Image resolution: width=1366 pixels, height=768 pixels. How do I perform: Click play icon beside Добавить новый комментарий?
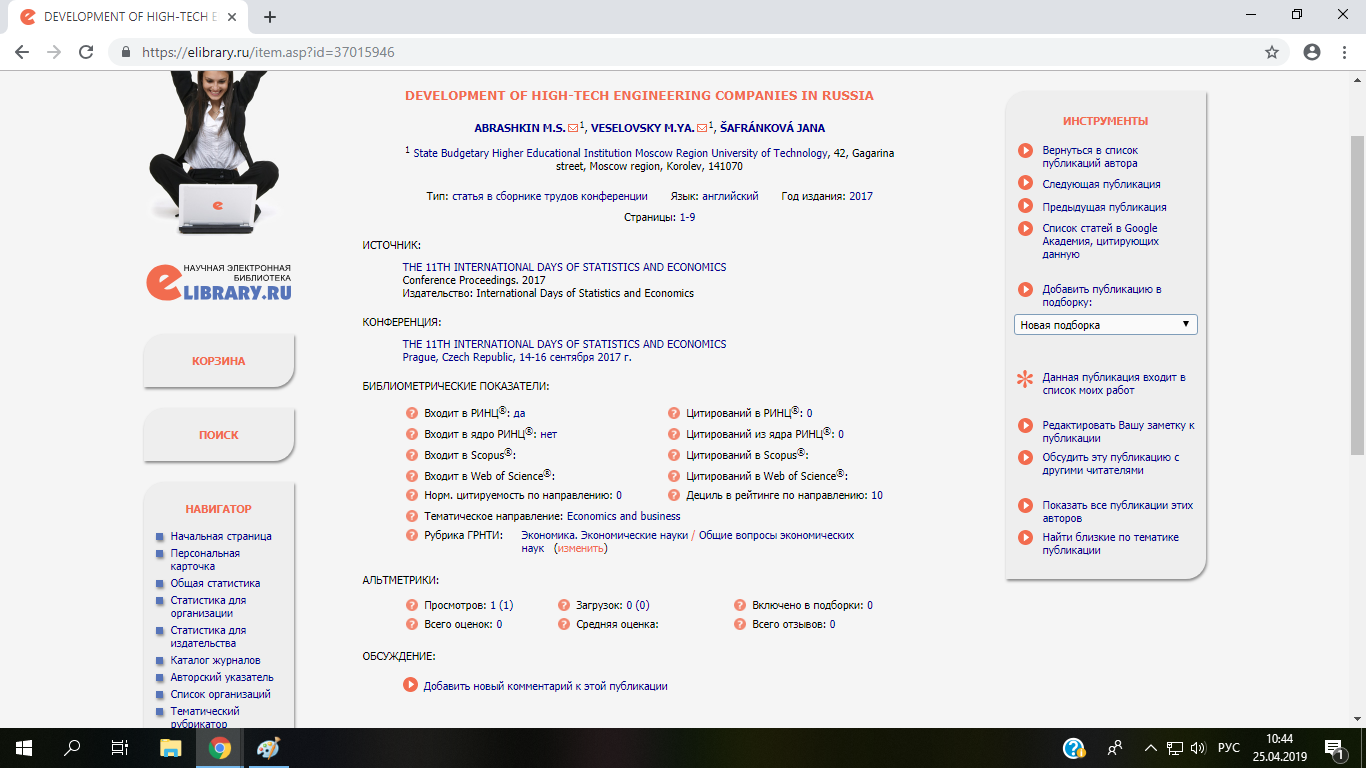(x=410, y=685)
